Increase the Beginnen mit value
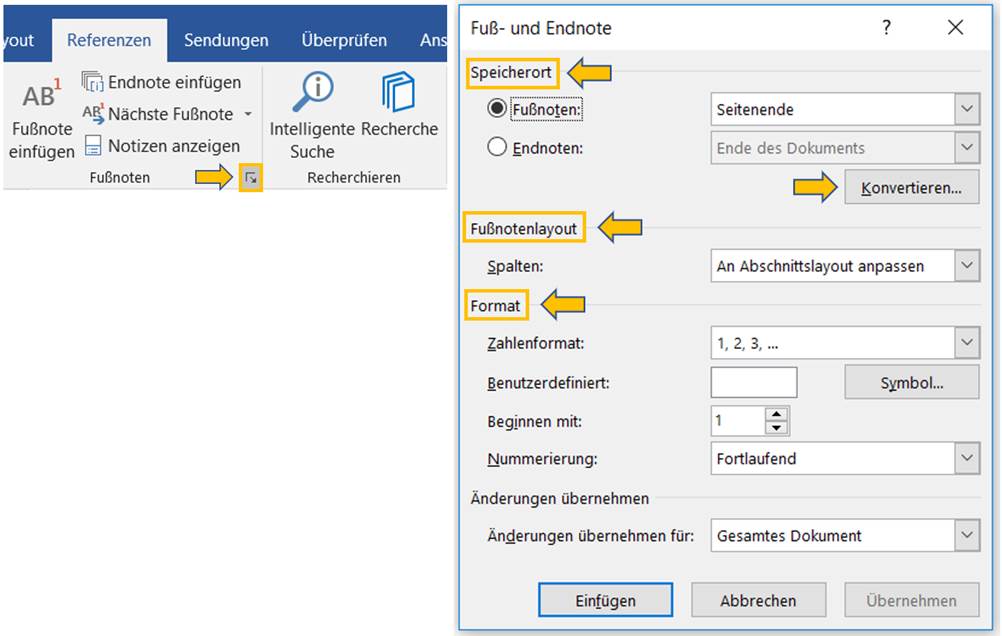This screenshot has height=636, width=1002. pos(777,413)
